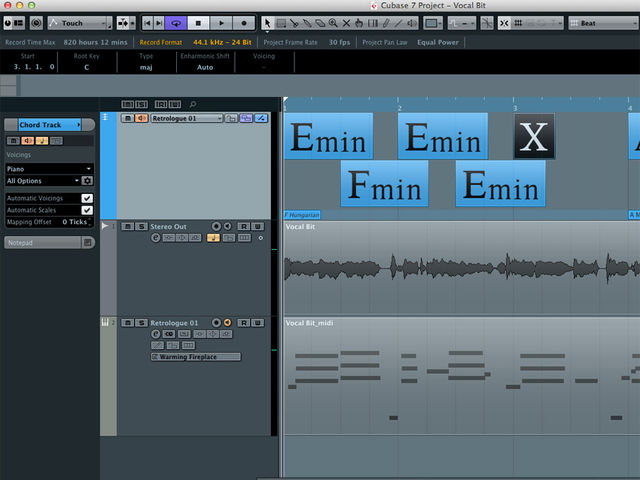Image resolution: width=640 pixels, height=480 pixels.
Task: Enable Write automation on Retrologue 01
Action: 258,323
